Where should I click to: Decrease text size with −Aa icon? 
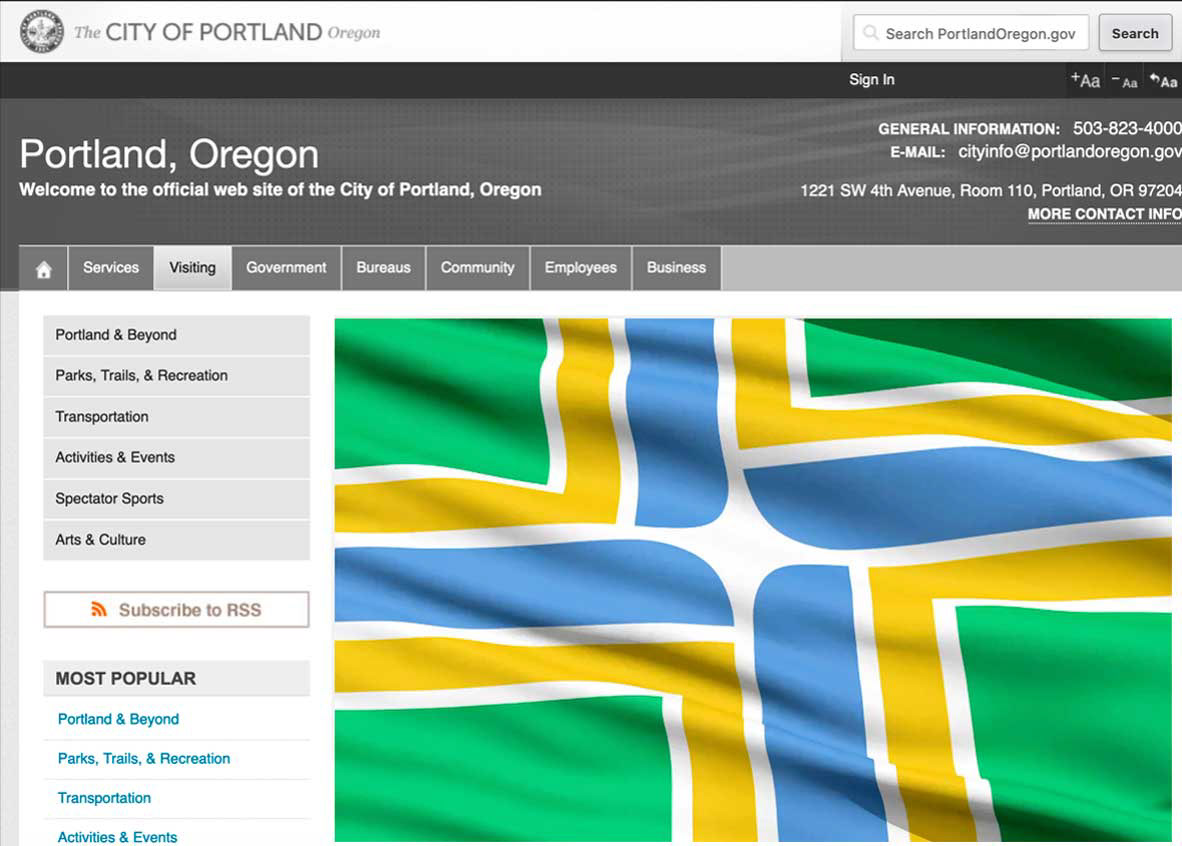click(1124, 81)
